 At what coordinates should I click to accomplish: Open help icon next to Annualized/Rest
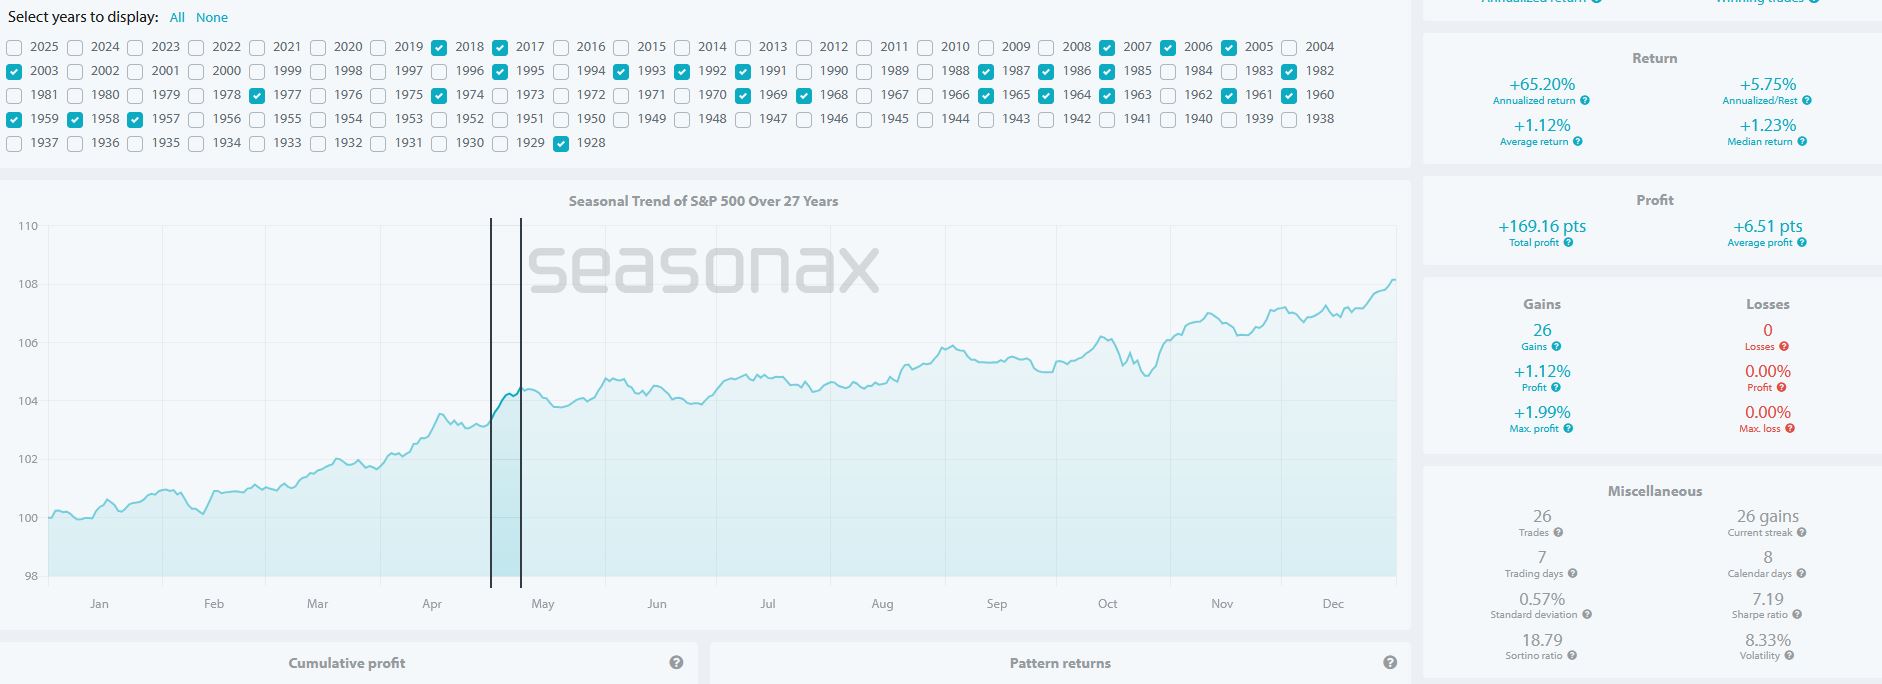(1807, 101)
